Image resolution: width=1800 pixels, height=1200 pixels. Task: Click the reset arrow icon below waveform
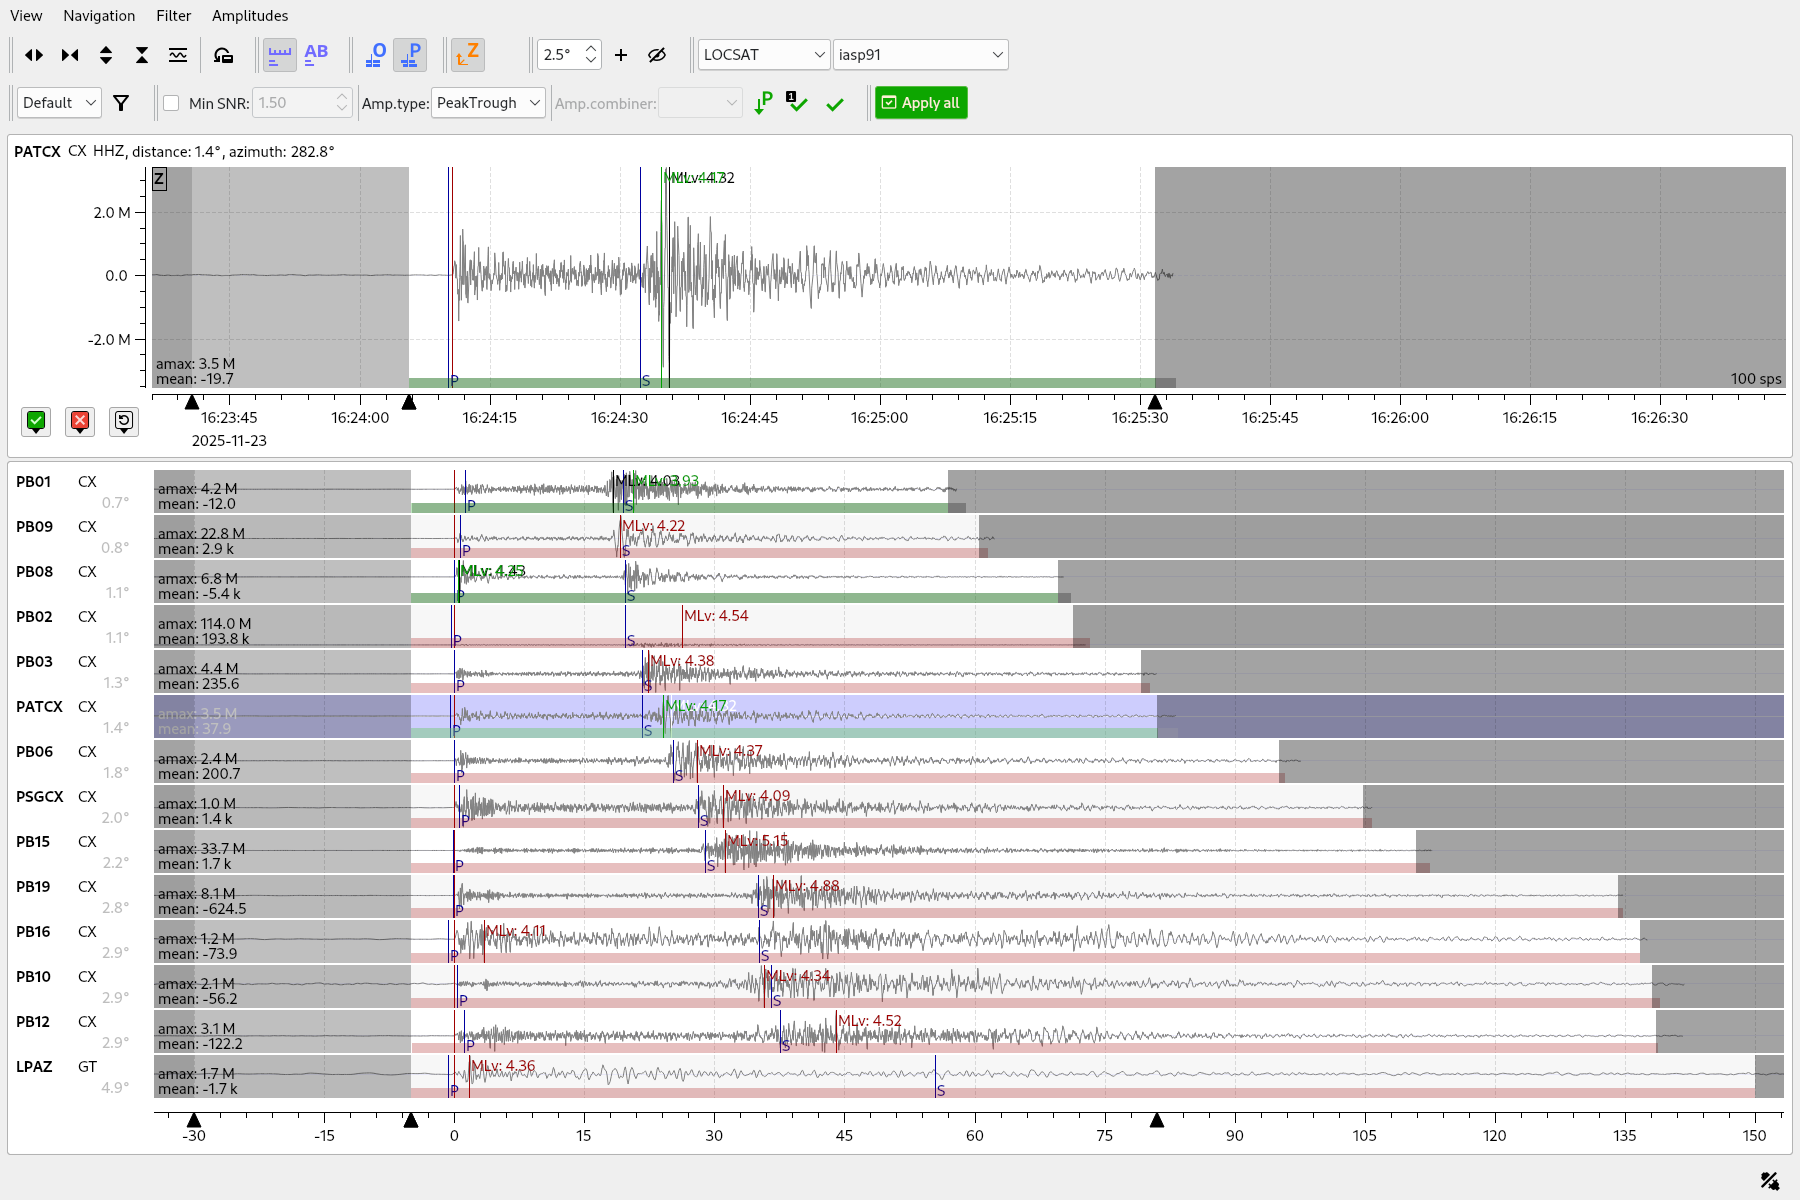pyautogui.click(x=124, y=421)
